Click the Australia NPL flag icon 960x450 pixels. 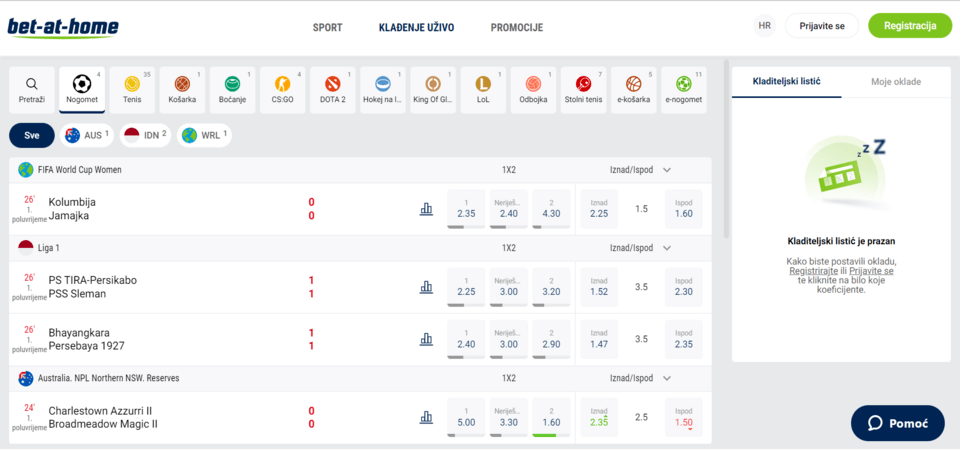[26, 378]
